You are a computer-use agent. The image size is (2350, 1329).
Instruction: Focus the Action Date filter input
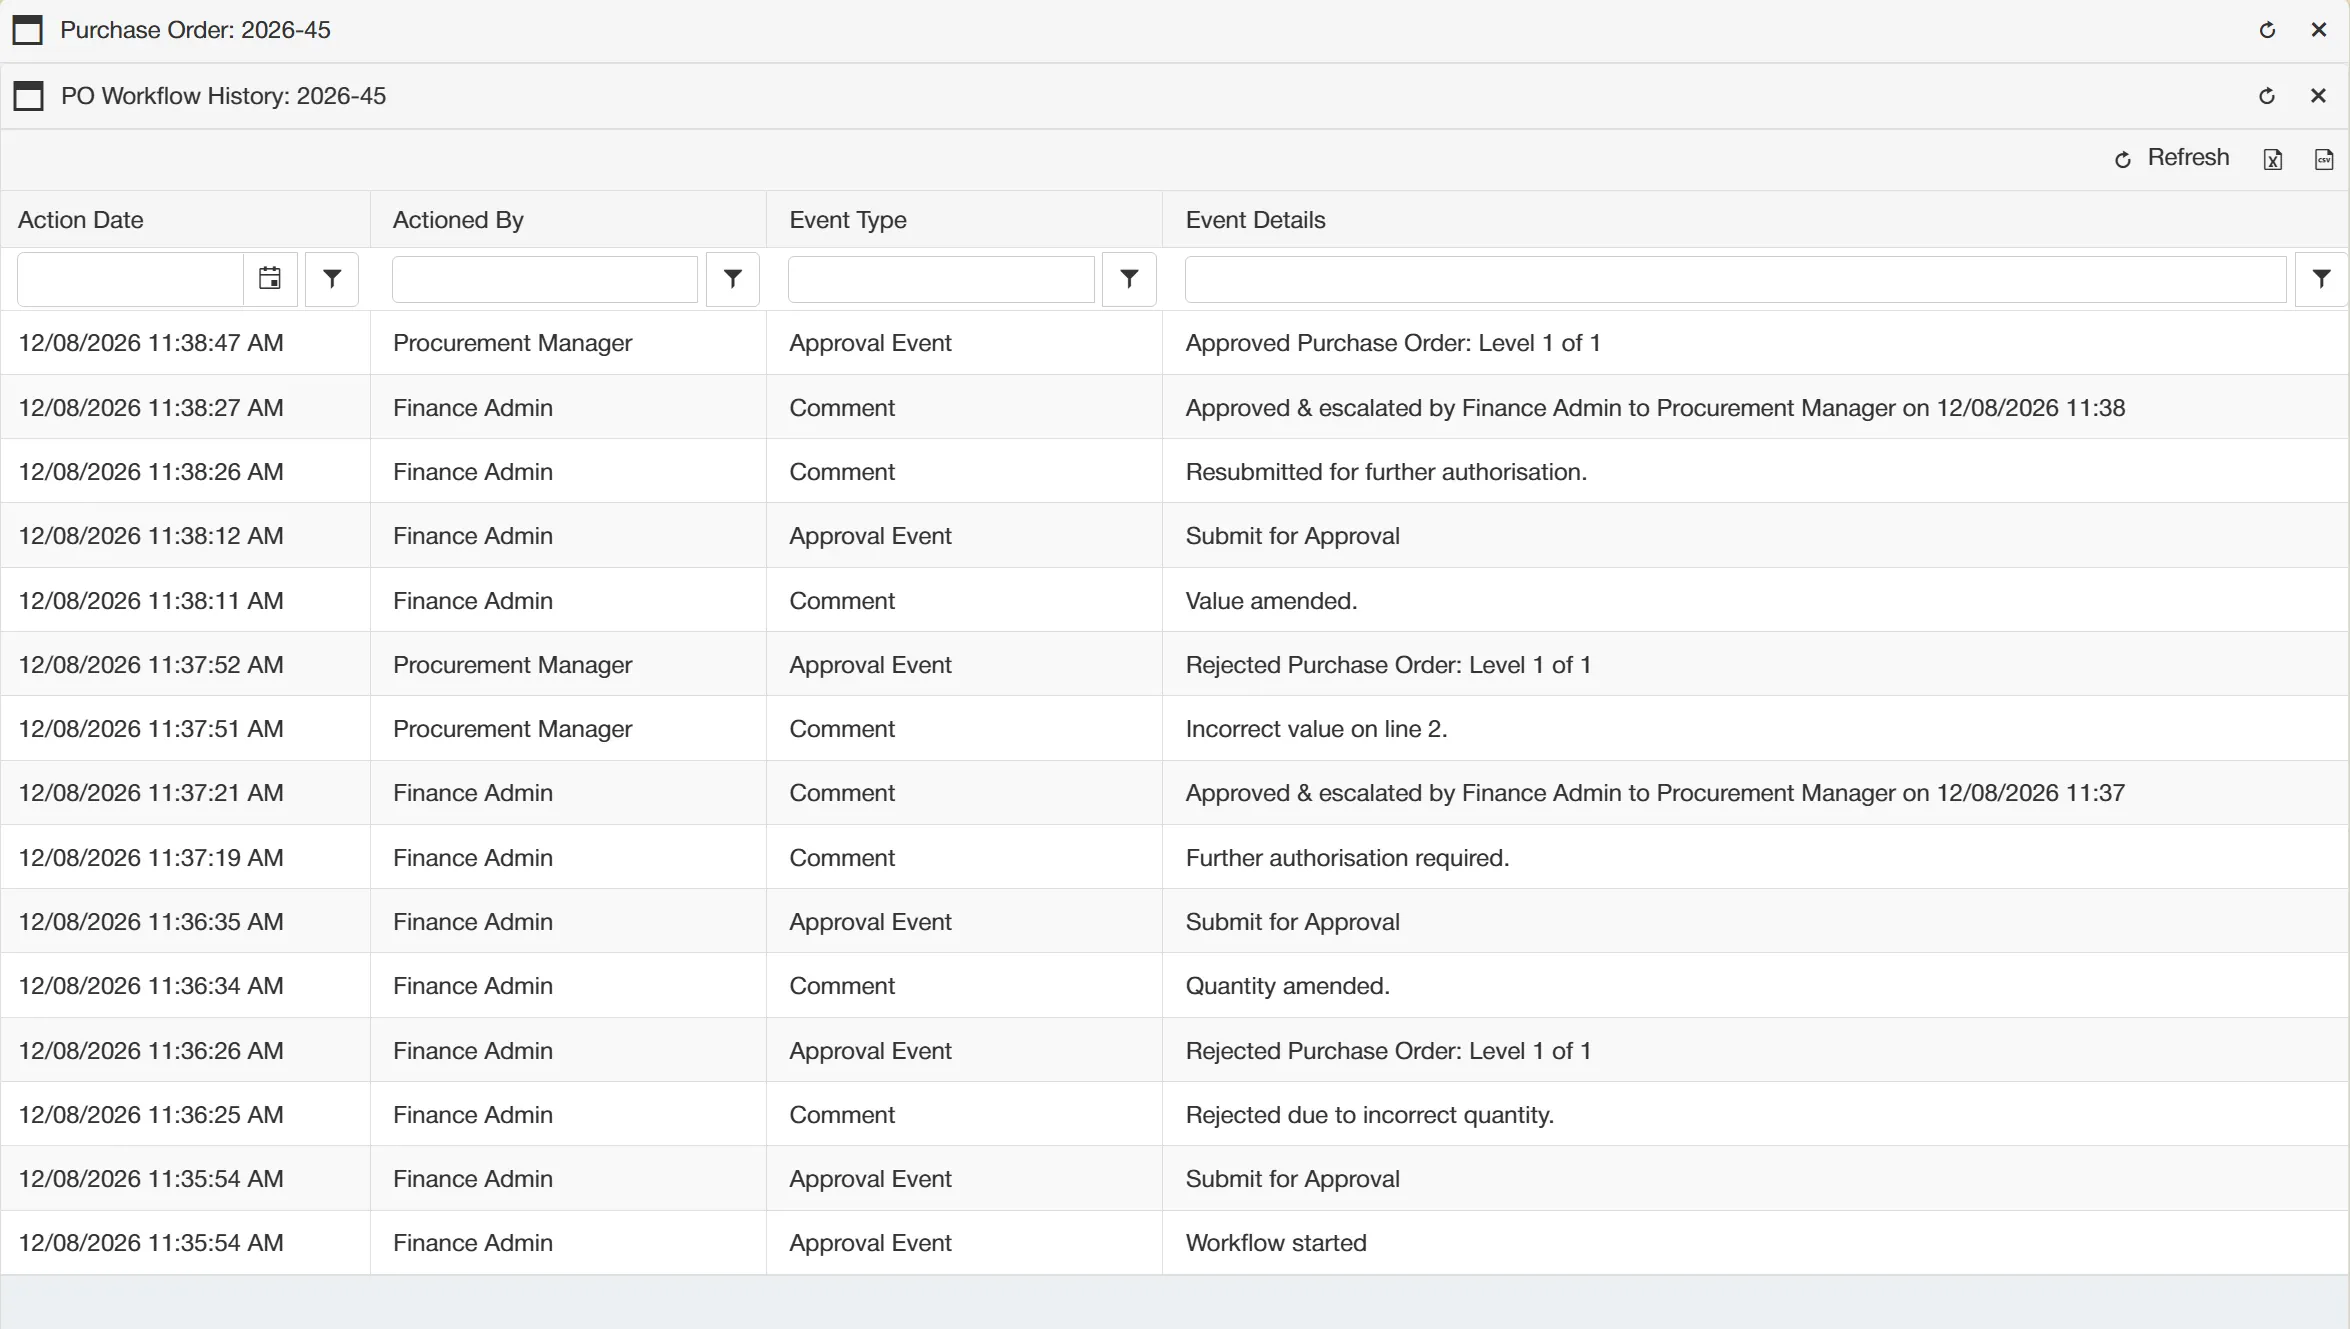coord(131,278)
